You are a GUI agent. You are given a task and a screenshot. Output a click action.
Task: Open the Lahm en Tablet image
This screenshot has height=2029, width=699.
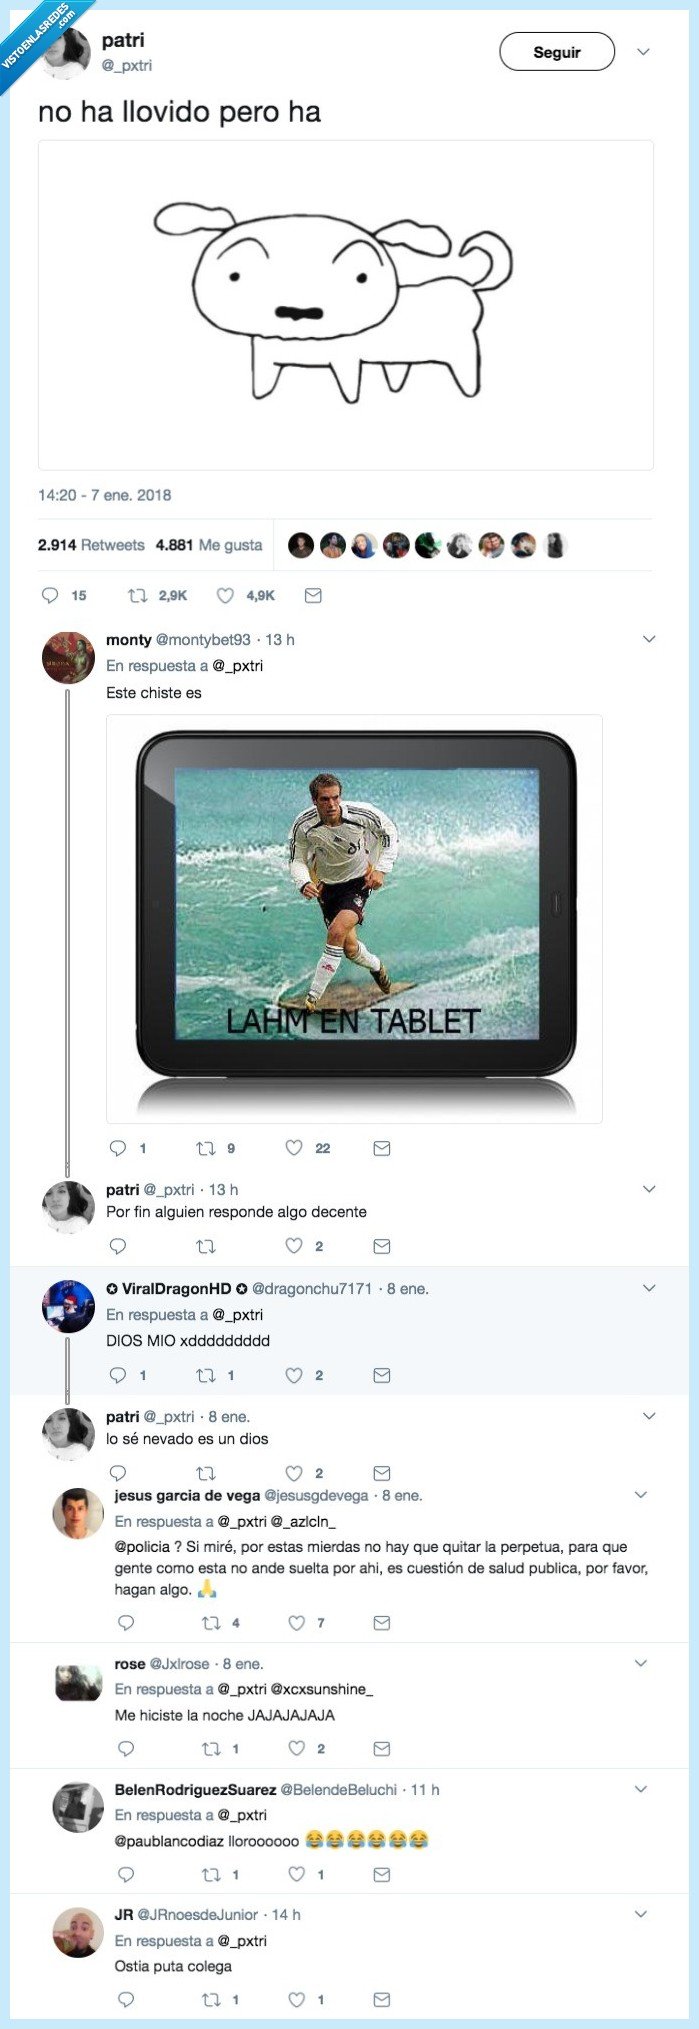pyautogui.click(x=354, y=918)
